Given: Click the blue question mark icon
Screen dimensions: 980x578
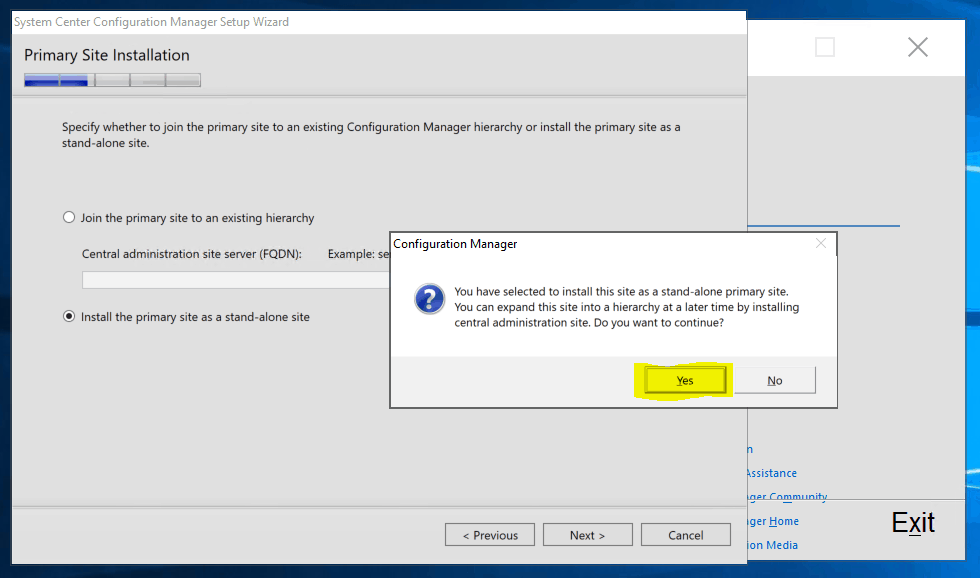Looking at the screenshot, I should pyautogui.click(x=429, y=299).
